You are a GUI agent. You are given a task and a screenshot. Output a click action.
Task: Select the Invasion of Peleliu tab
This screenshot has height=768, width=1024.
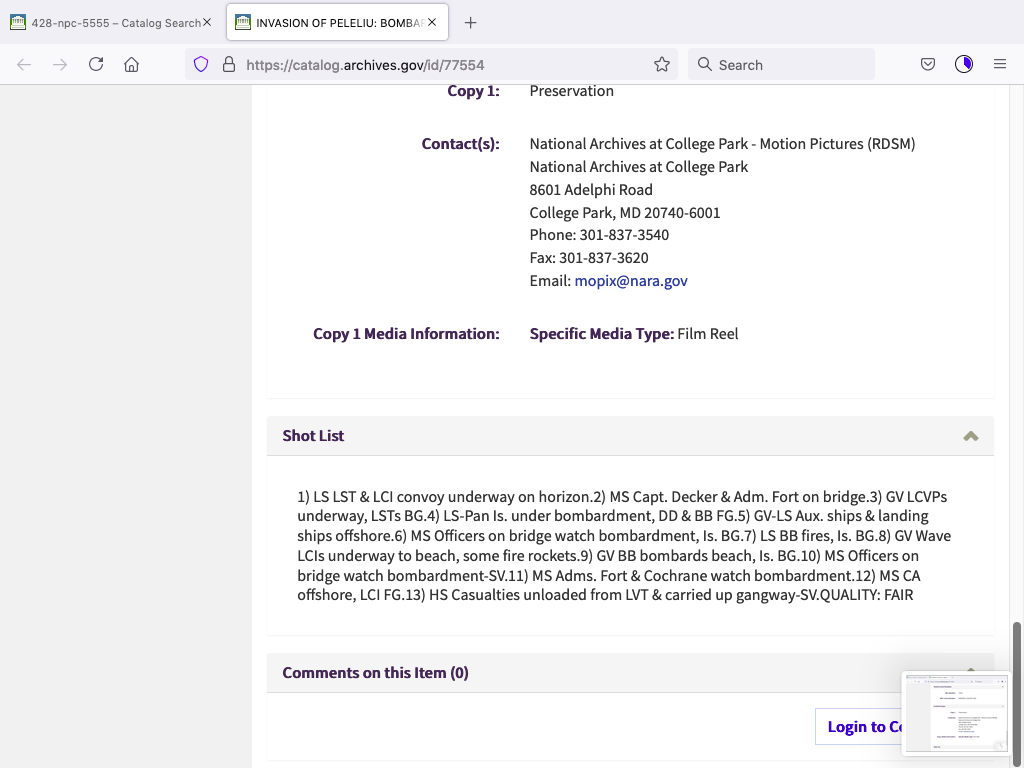[330, 22]
